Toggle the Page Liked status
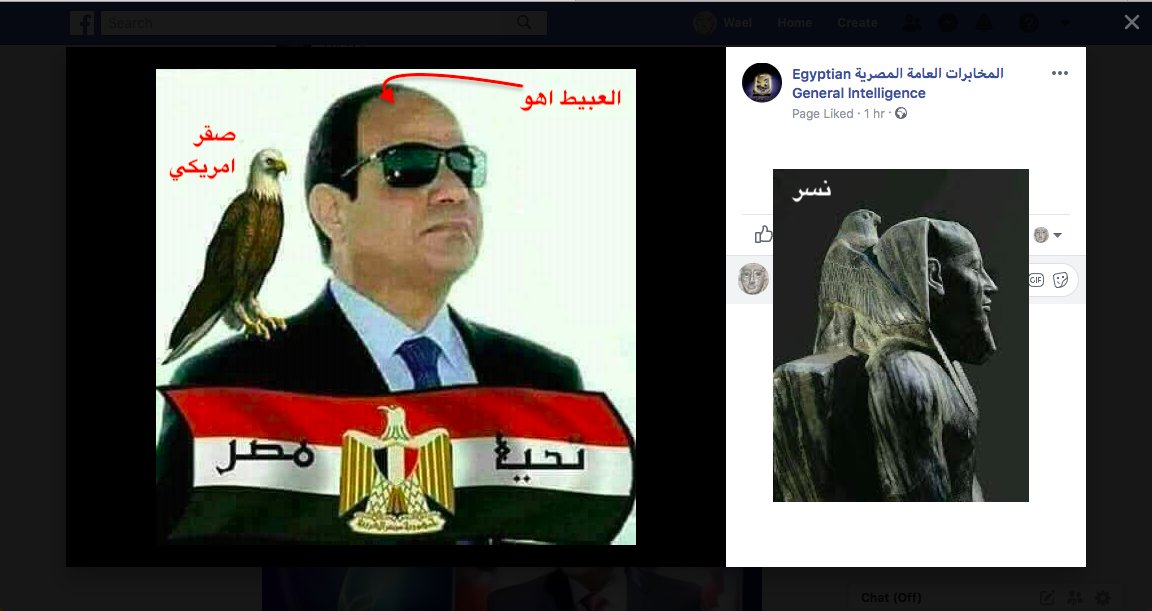The height and width of the screenshot is (611, 1152). coord(823,114)
